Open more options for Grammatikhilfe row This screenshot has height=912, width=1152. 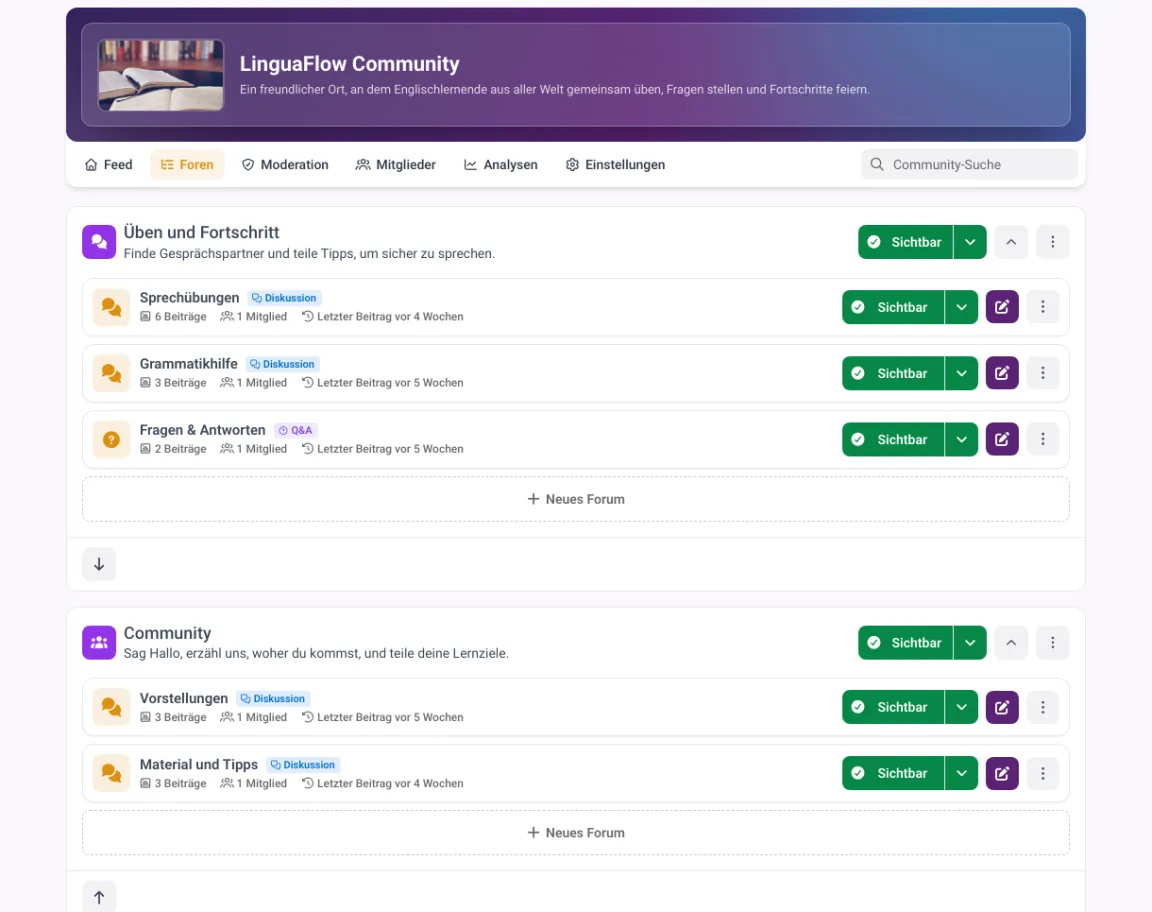(1043, 373)
